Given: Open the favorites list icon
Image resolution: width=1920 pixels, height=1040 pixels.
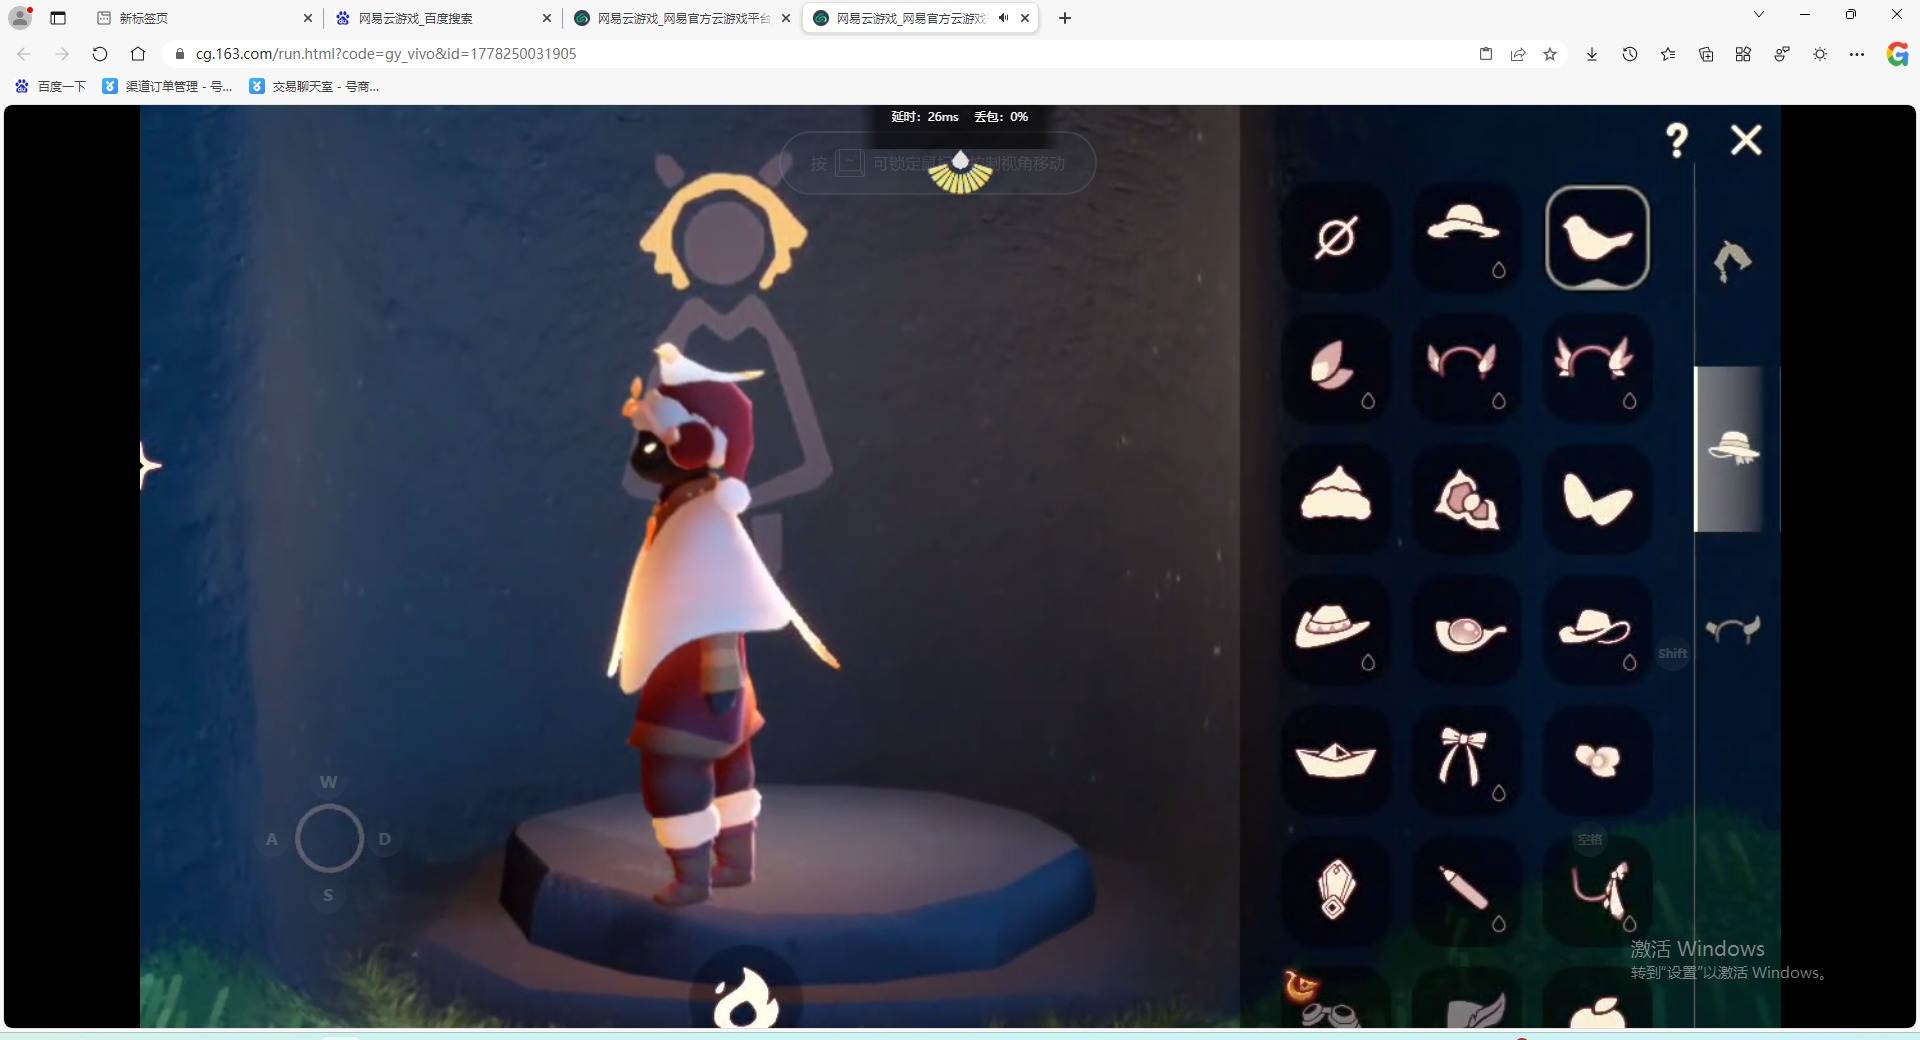Looking at the screenshot, I should 1668,54.
